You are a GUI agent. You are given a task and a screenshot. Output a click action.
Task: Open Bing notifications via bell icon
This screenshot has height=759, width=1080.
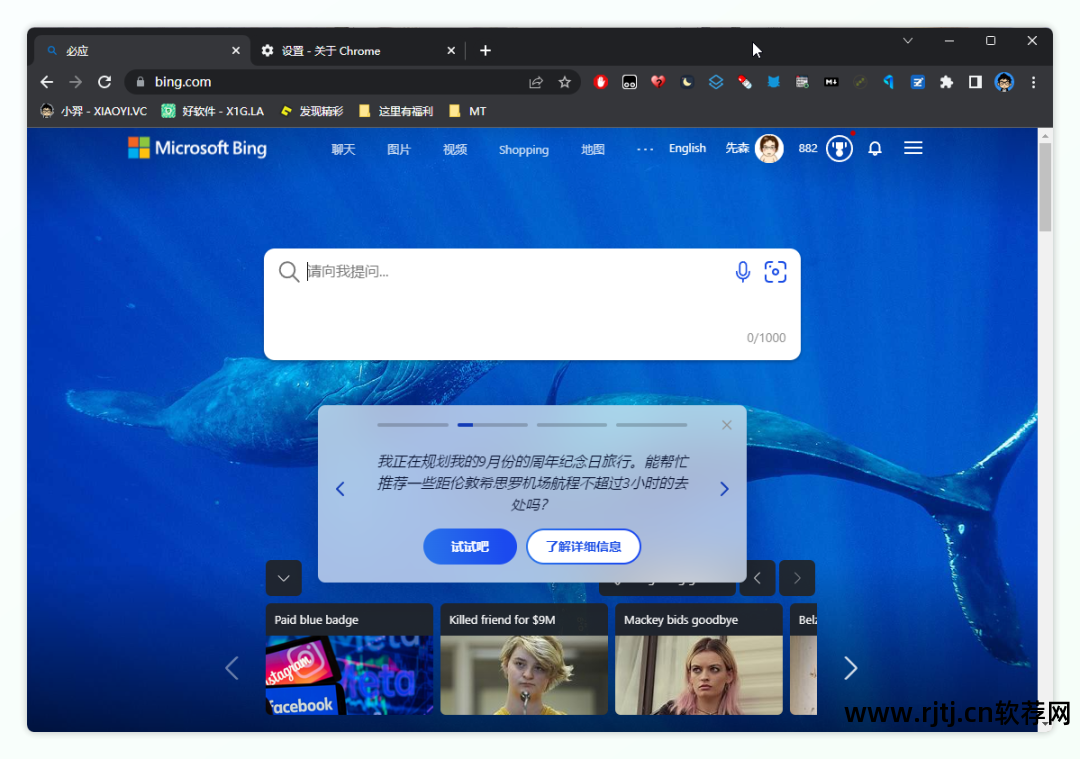[875, 148]
